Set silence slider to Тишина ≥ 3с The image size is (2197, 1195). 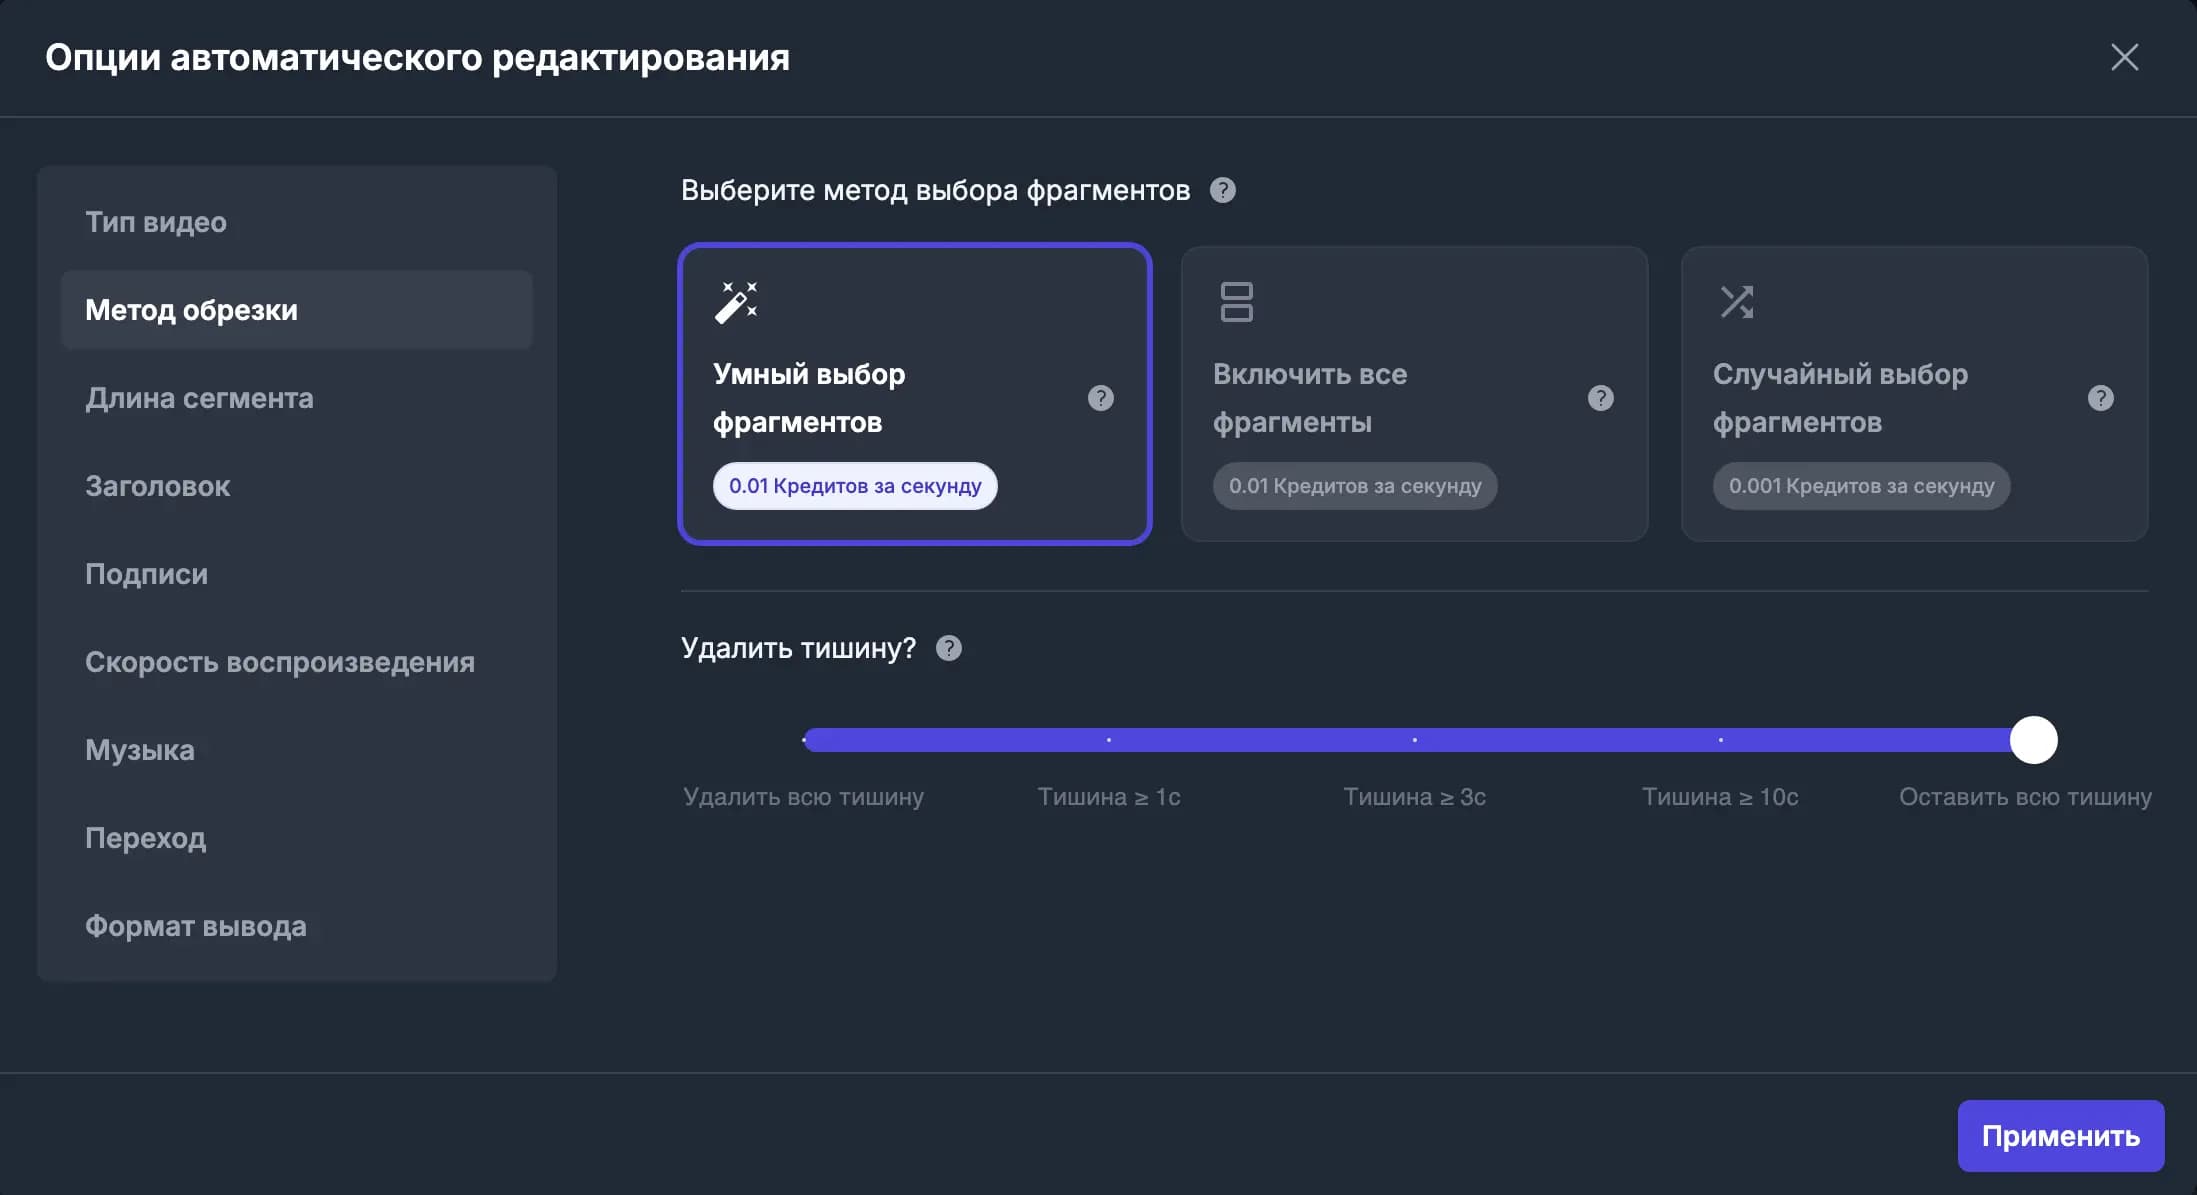pos(1414,740)
